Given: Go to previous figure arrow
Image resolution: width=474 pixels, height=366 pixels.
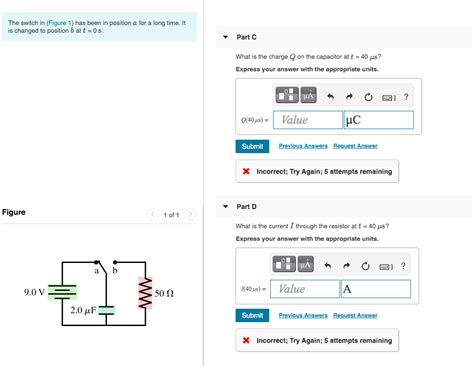Looking at the screenshot, I should [152, 214].
